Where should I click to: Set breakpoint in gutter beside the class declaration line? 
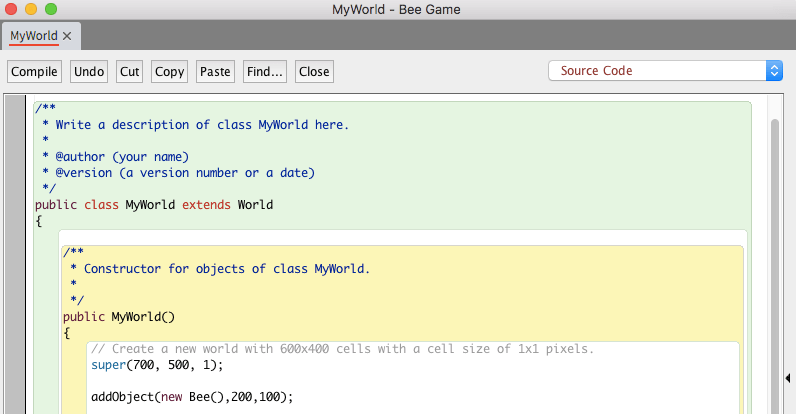[x=17, y=205]
